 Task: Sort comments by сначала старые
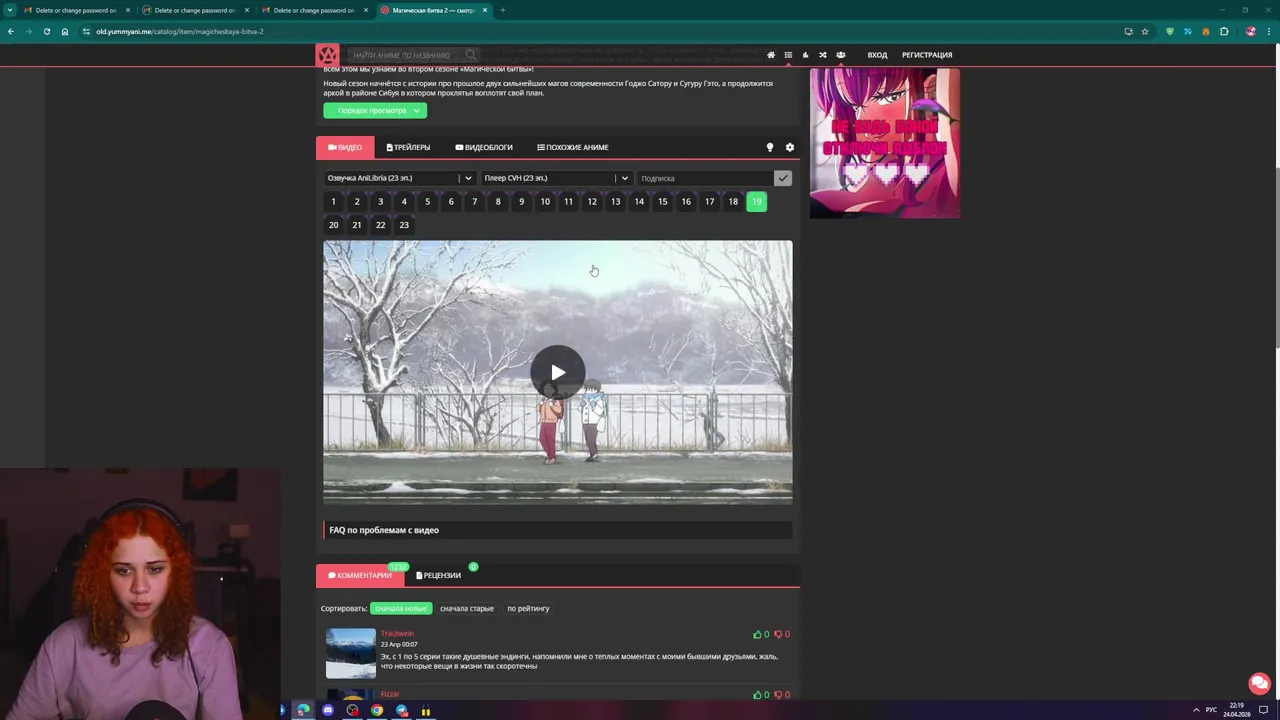[467, 608]
